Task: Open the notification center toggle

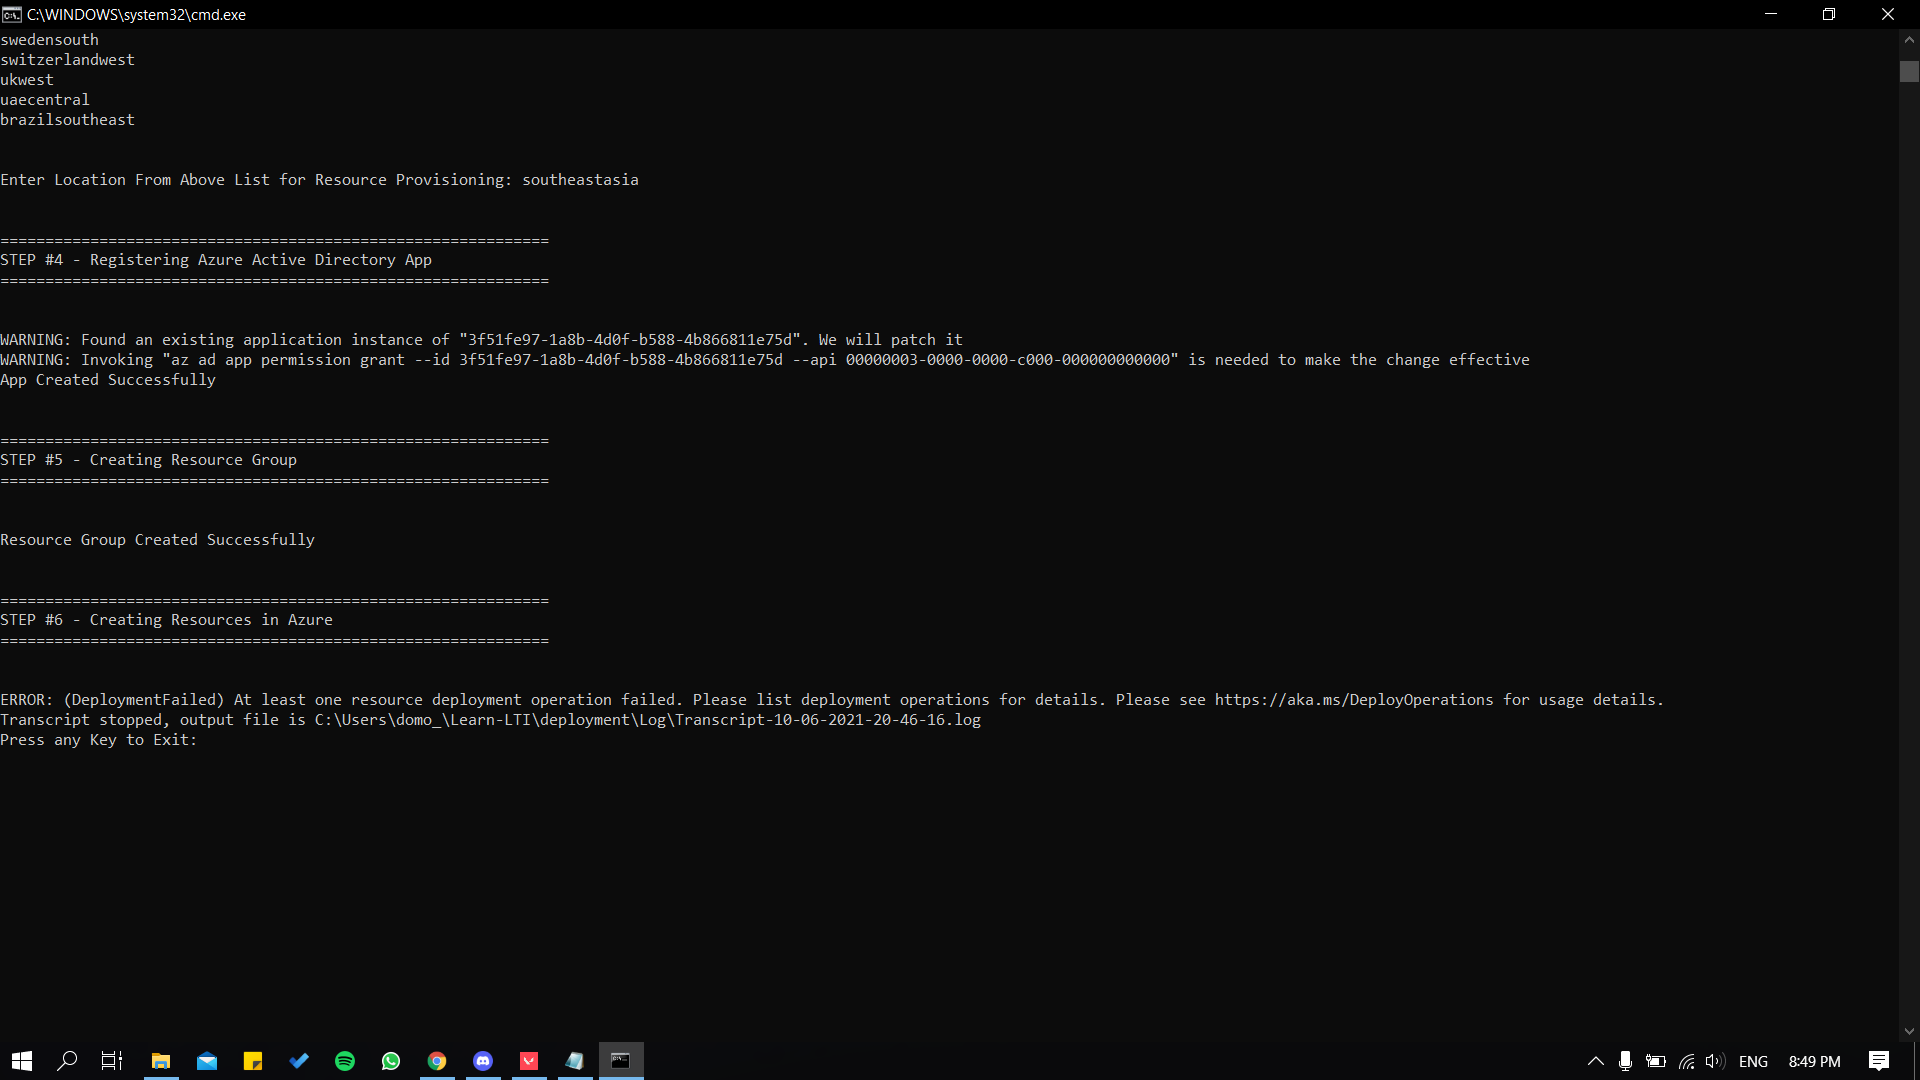Action: point(1879,1062)
